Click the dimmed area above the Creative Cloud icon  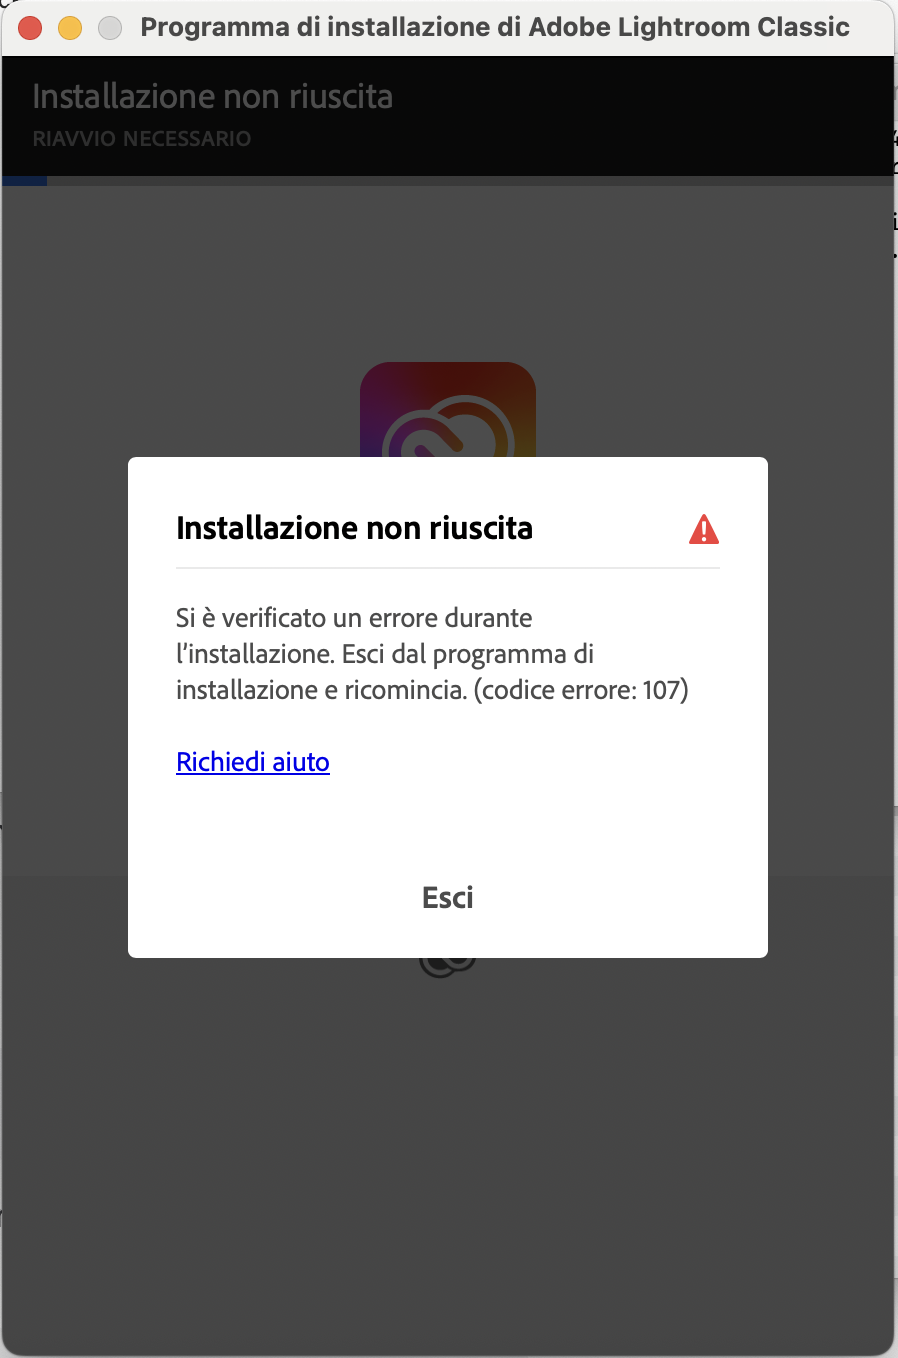(x=447, y=270)
